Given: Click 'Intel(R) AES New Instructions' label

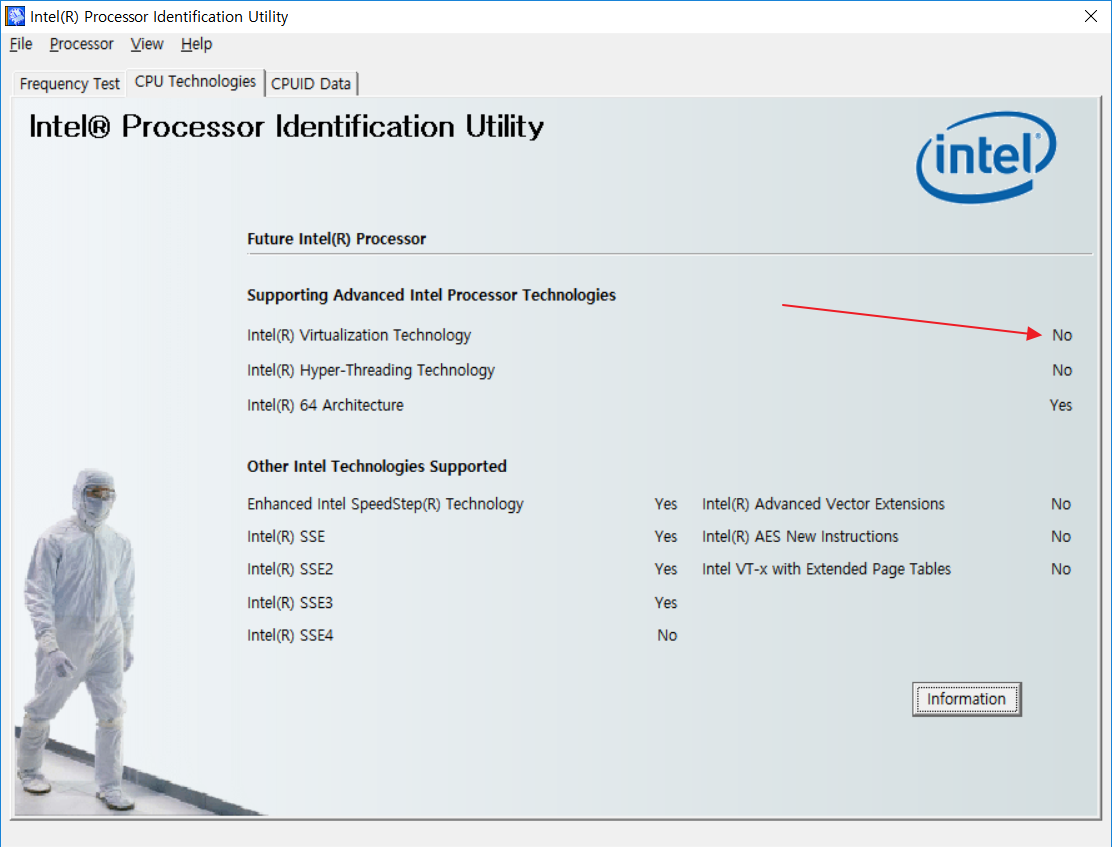Looking at the screenshot, I should pyautogui.click(x=800, y=536).
